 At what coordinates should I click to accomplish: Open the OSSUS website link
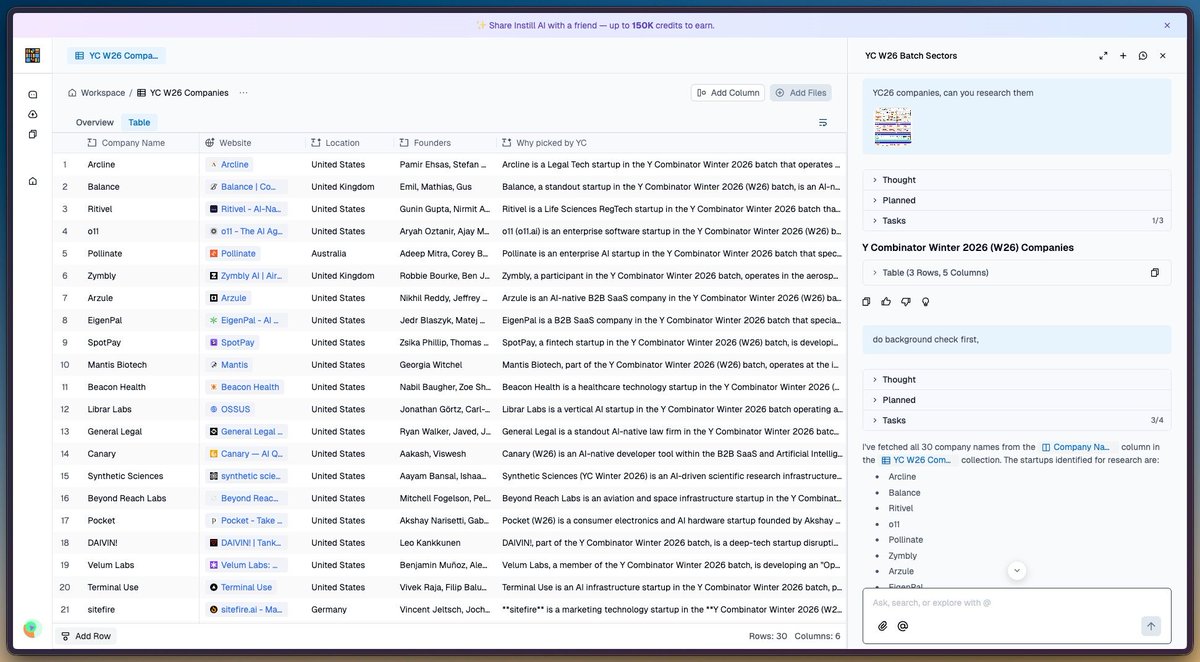pyautogui.click(x=230, y=409)
